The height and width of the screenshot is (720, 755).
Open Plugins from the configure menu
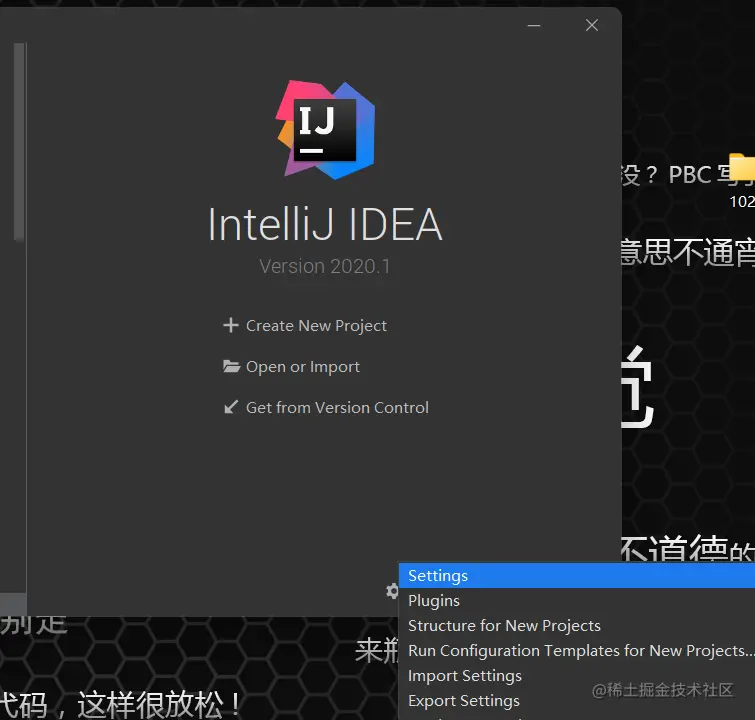click(x=577, y=601)
